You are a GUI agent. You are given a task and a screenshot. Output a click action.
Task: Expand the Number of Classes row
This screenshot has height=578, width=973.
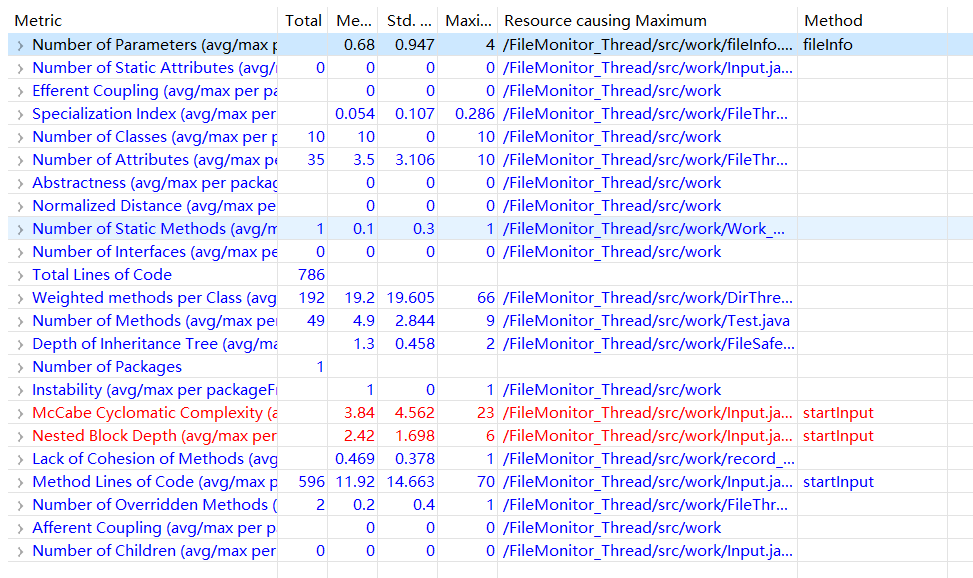click(20, 137)
